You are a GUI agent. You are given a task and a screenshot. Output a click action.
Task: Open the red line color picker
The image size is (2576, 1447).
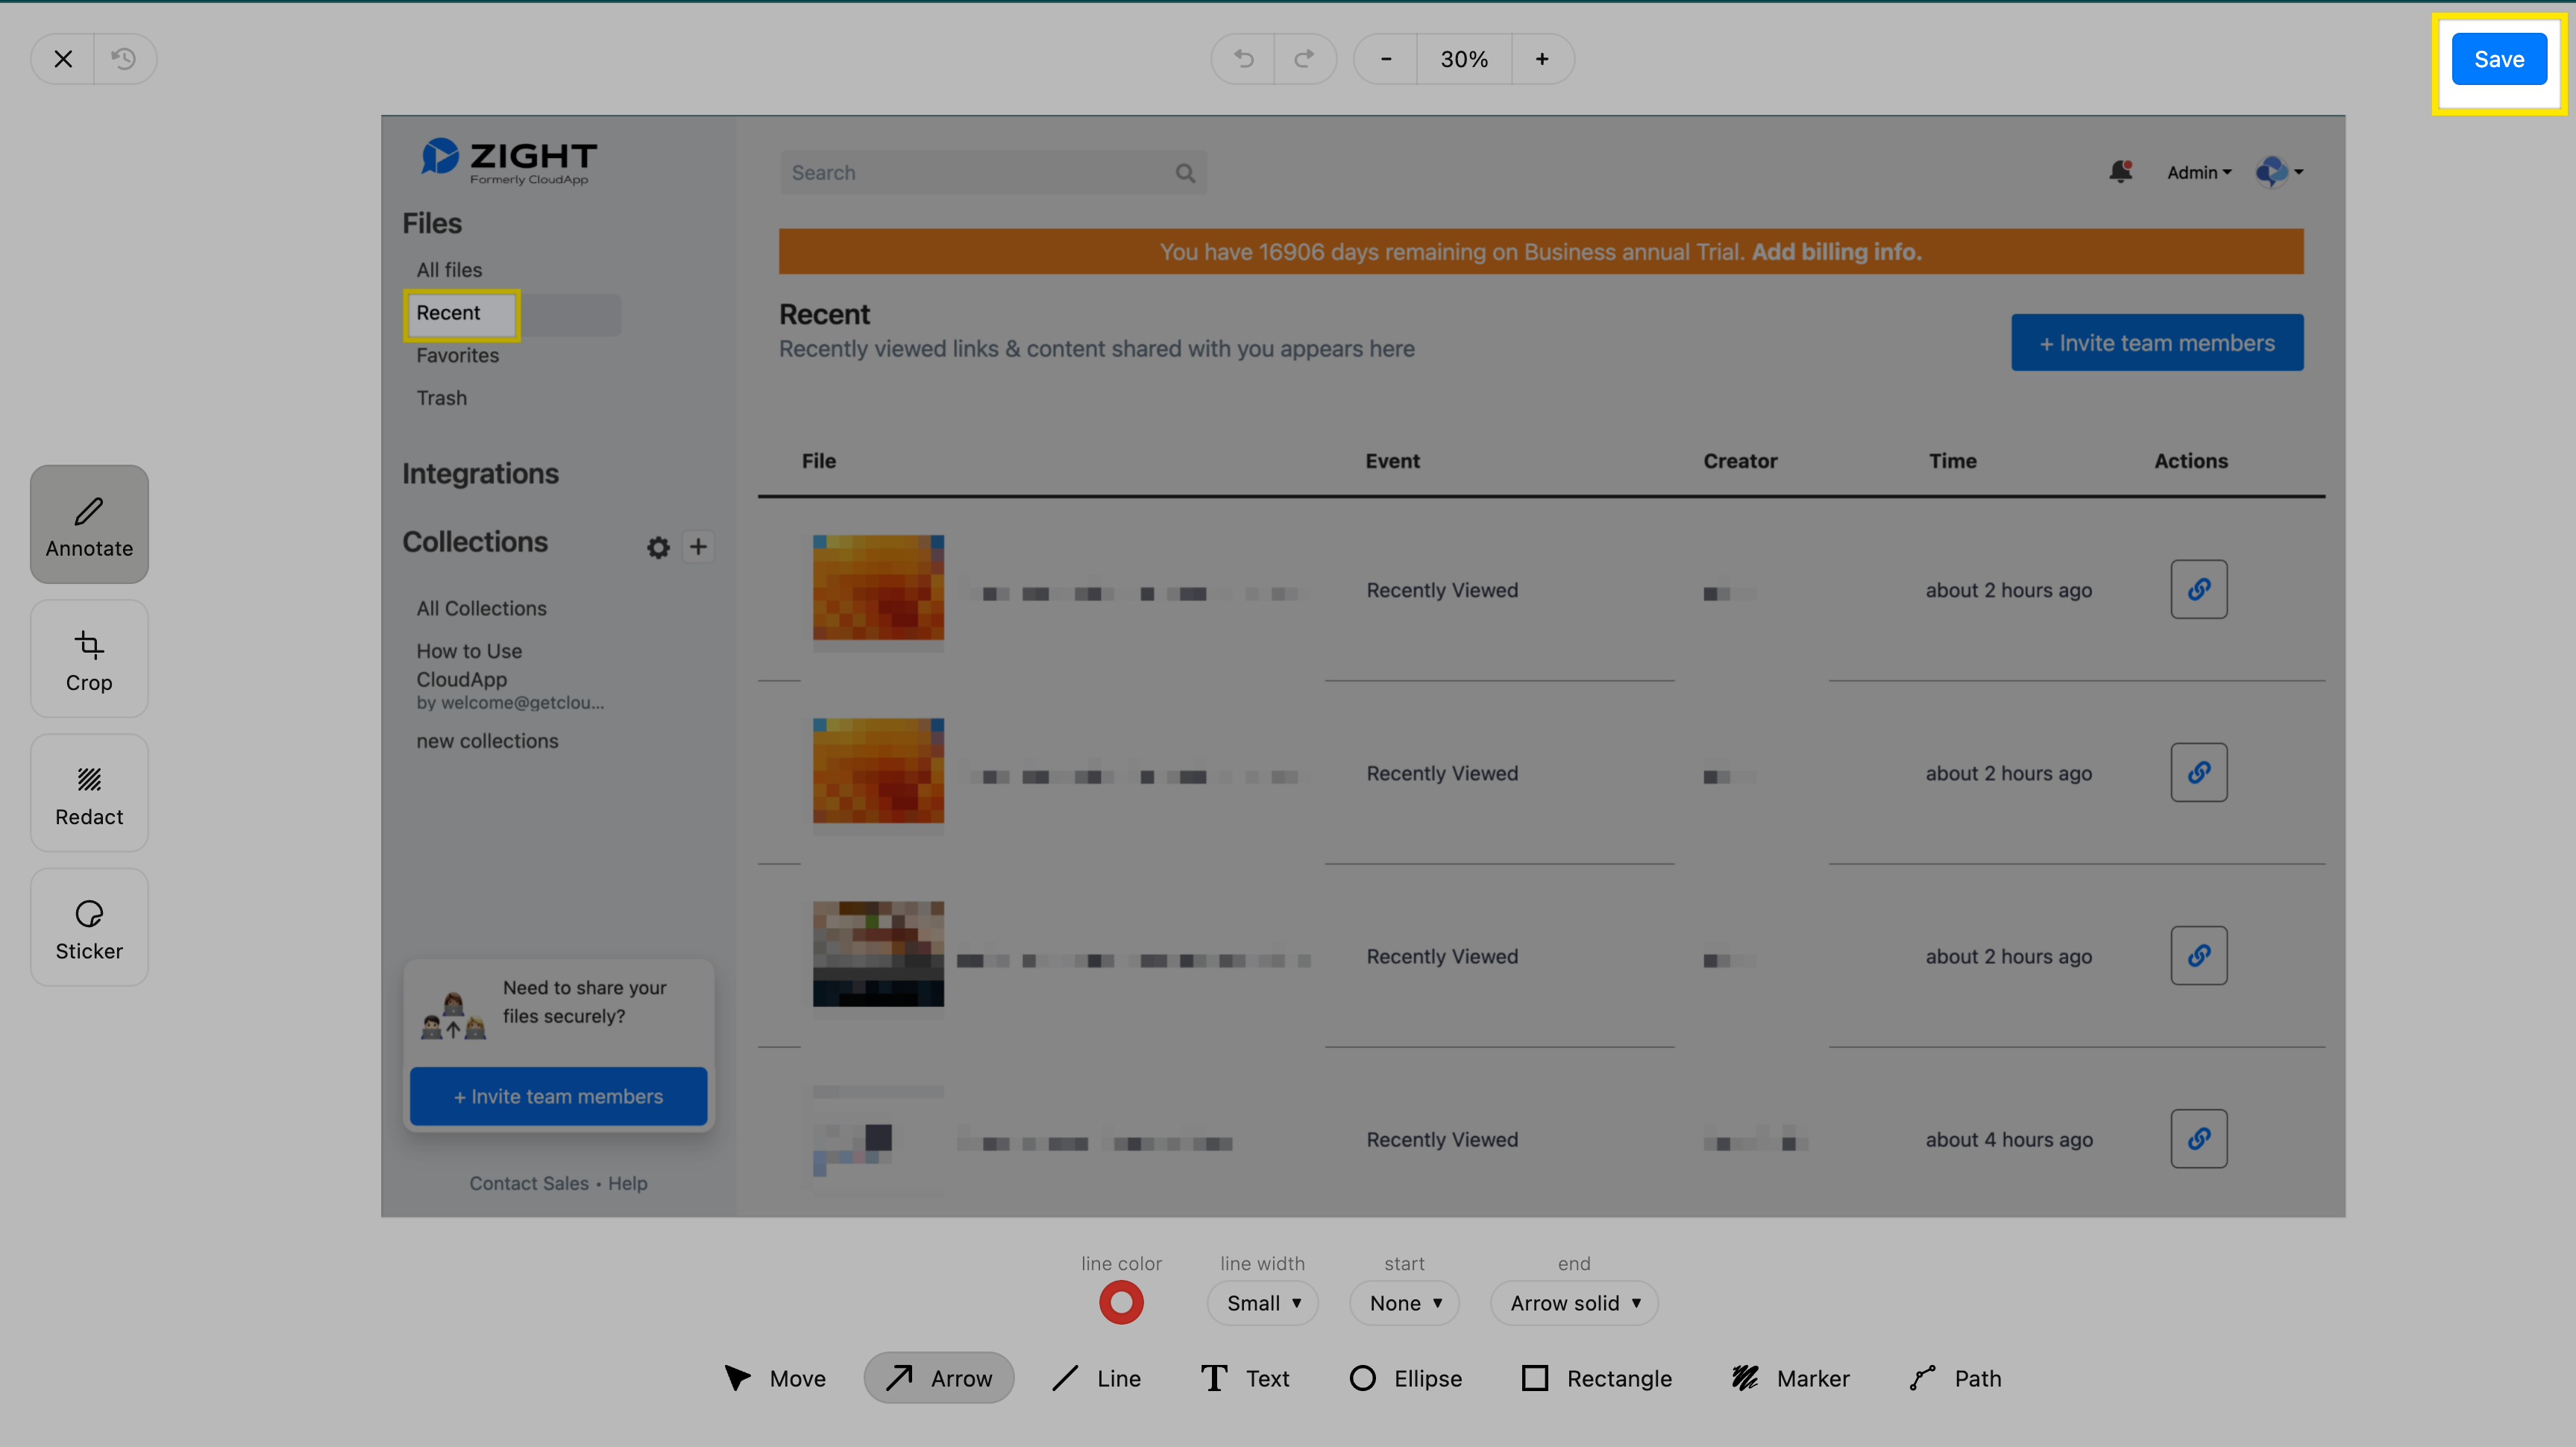click(x=1121, y=1302)
